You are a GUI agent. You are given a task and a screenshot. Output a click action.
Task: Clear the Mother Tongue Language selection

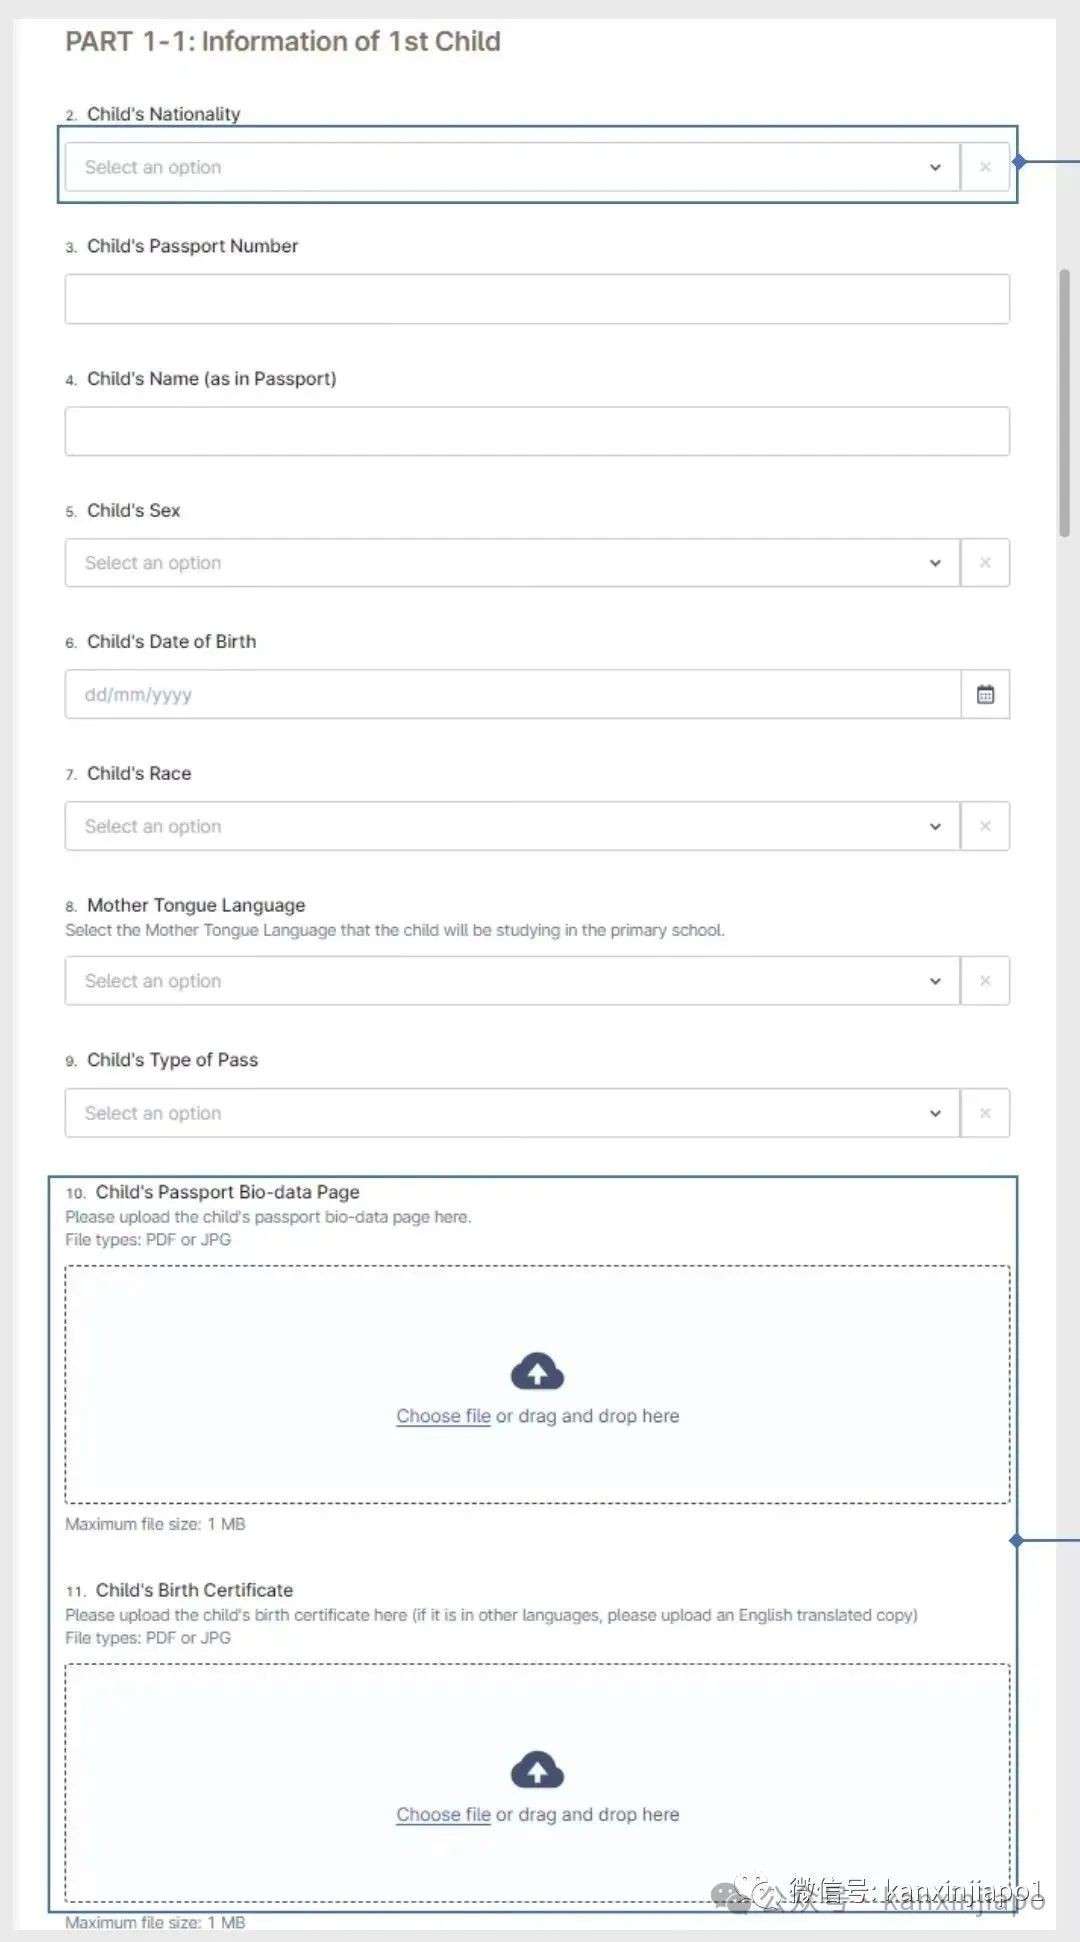click(985, 981)
